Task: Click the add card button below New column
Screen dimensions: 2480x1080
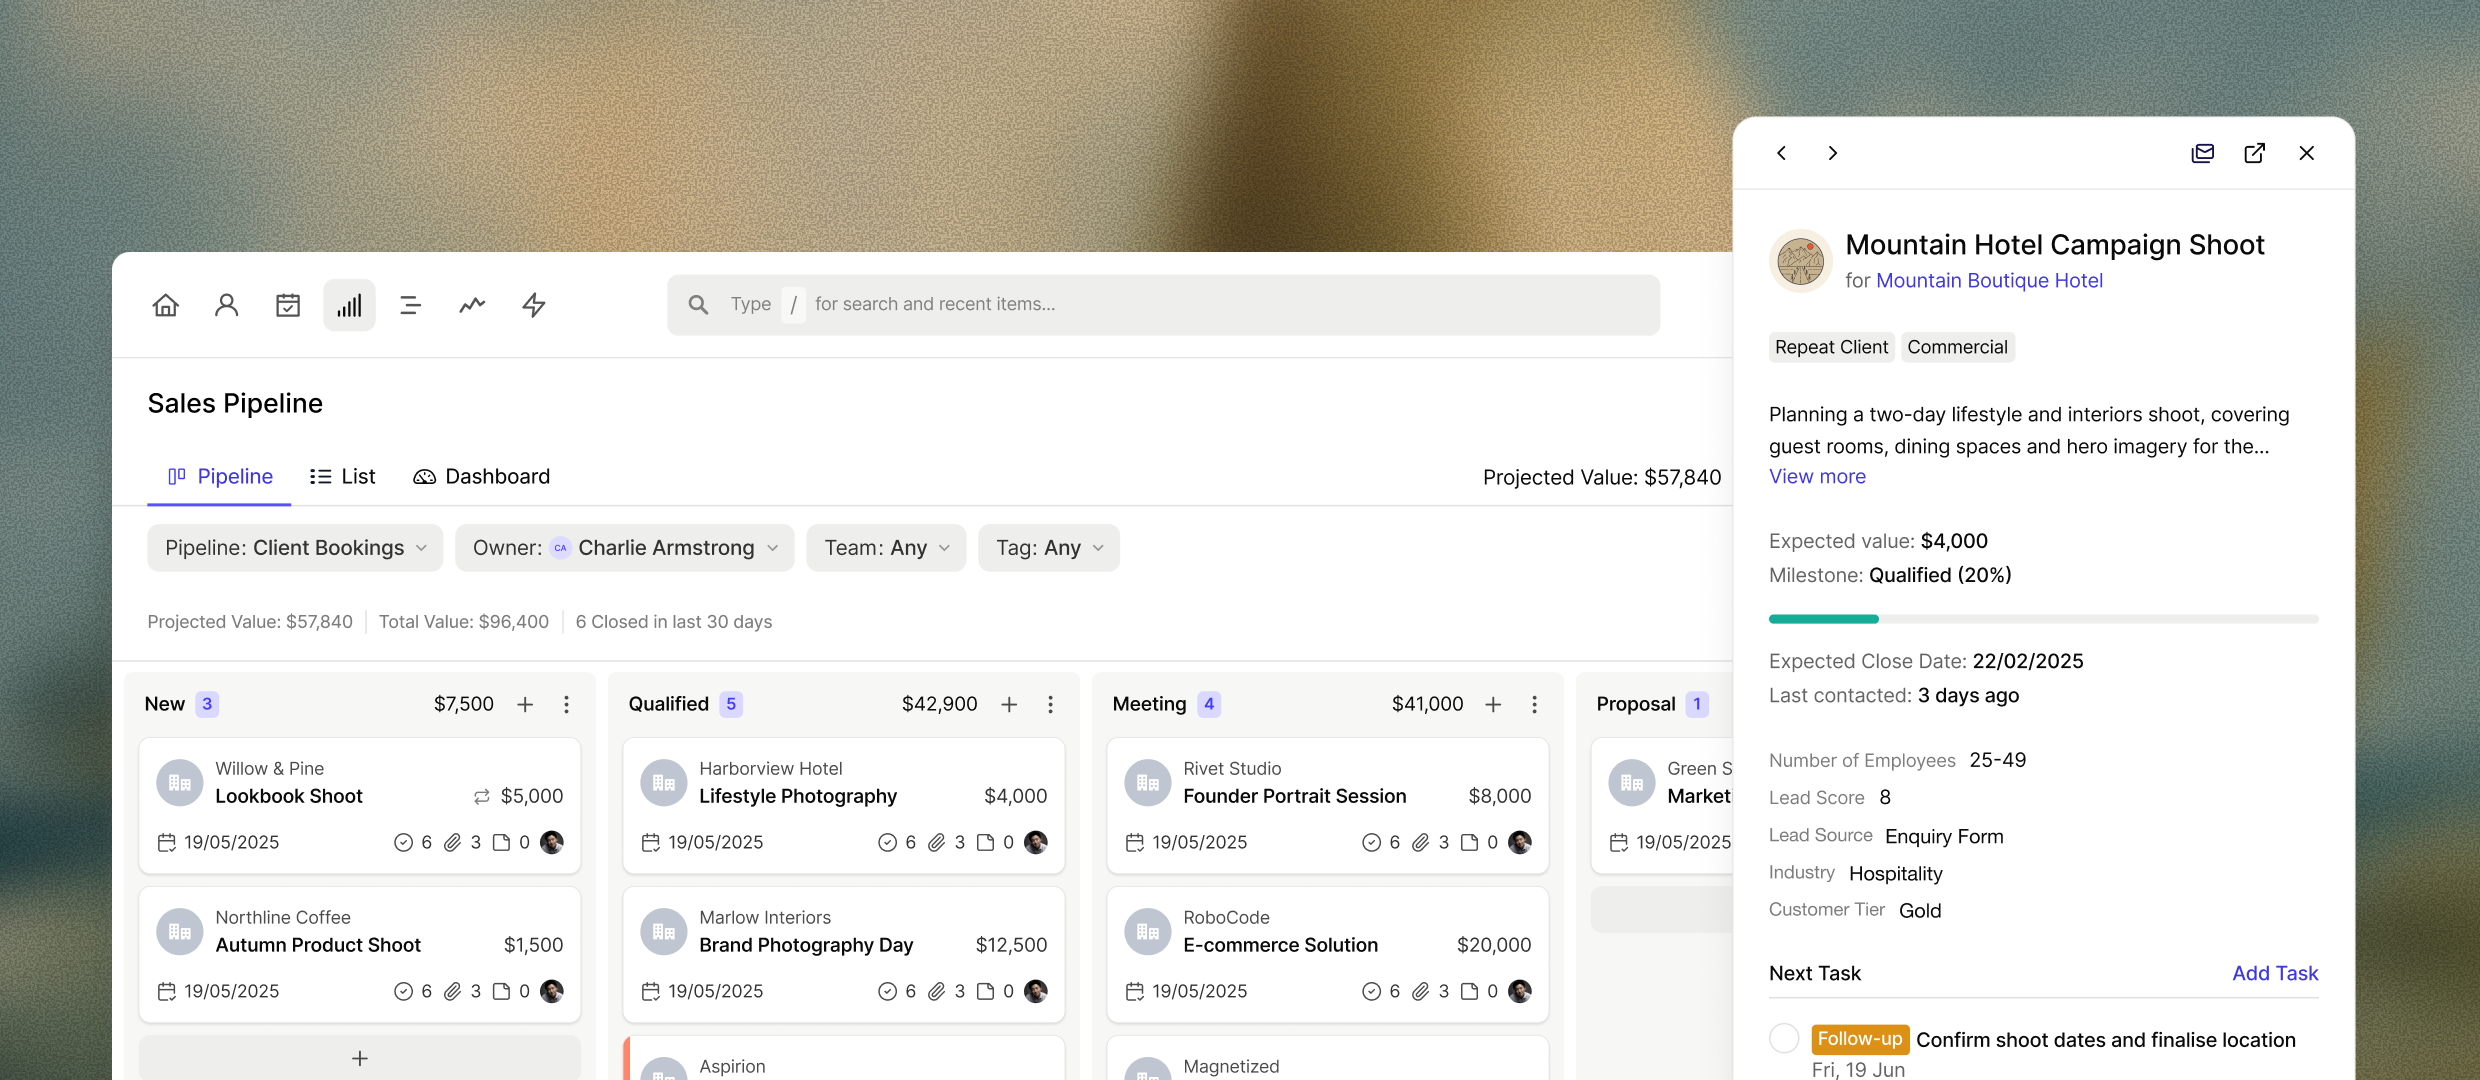Action: coord(360,1058)
